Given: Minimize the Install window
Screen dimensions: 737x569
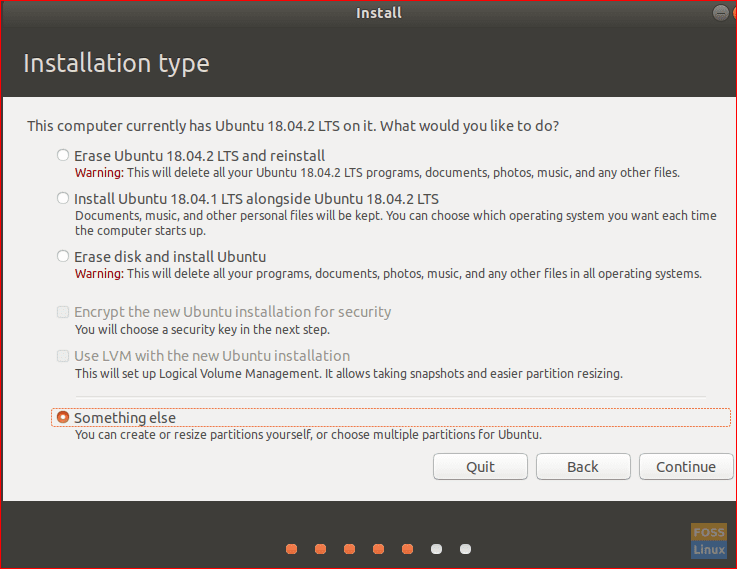Looking at the screenshot, I should [x=720, y=13].
